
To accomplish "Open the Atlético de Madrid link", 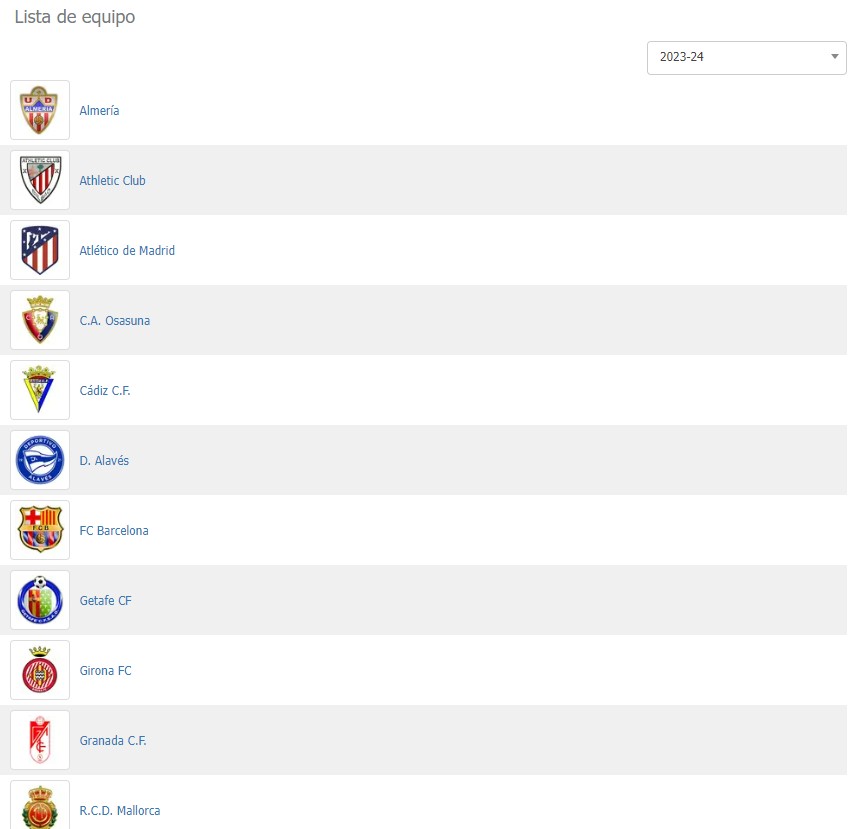I will pyautogui.click(x=127, y=251).
